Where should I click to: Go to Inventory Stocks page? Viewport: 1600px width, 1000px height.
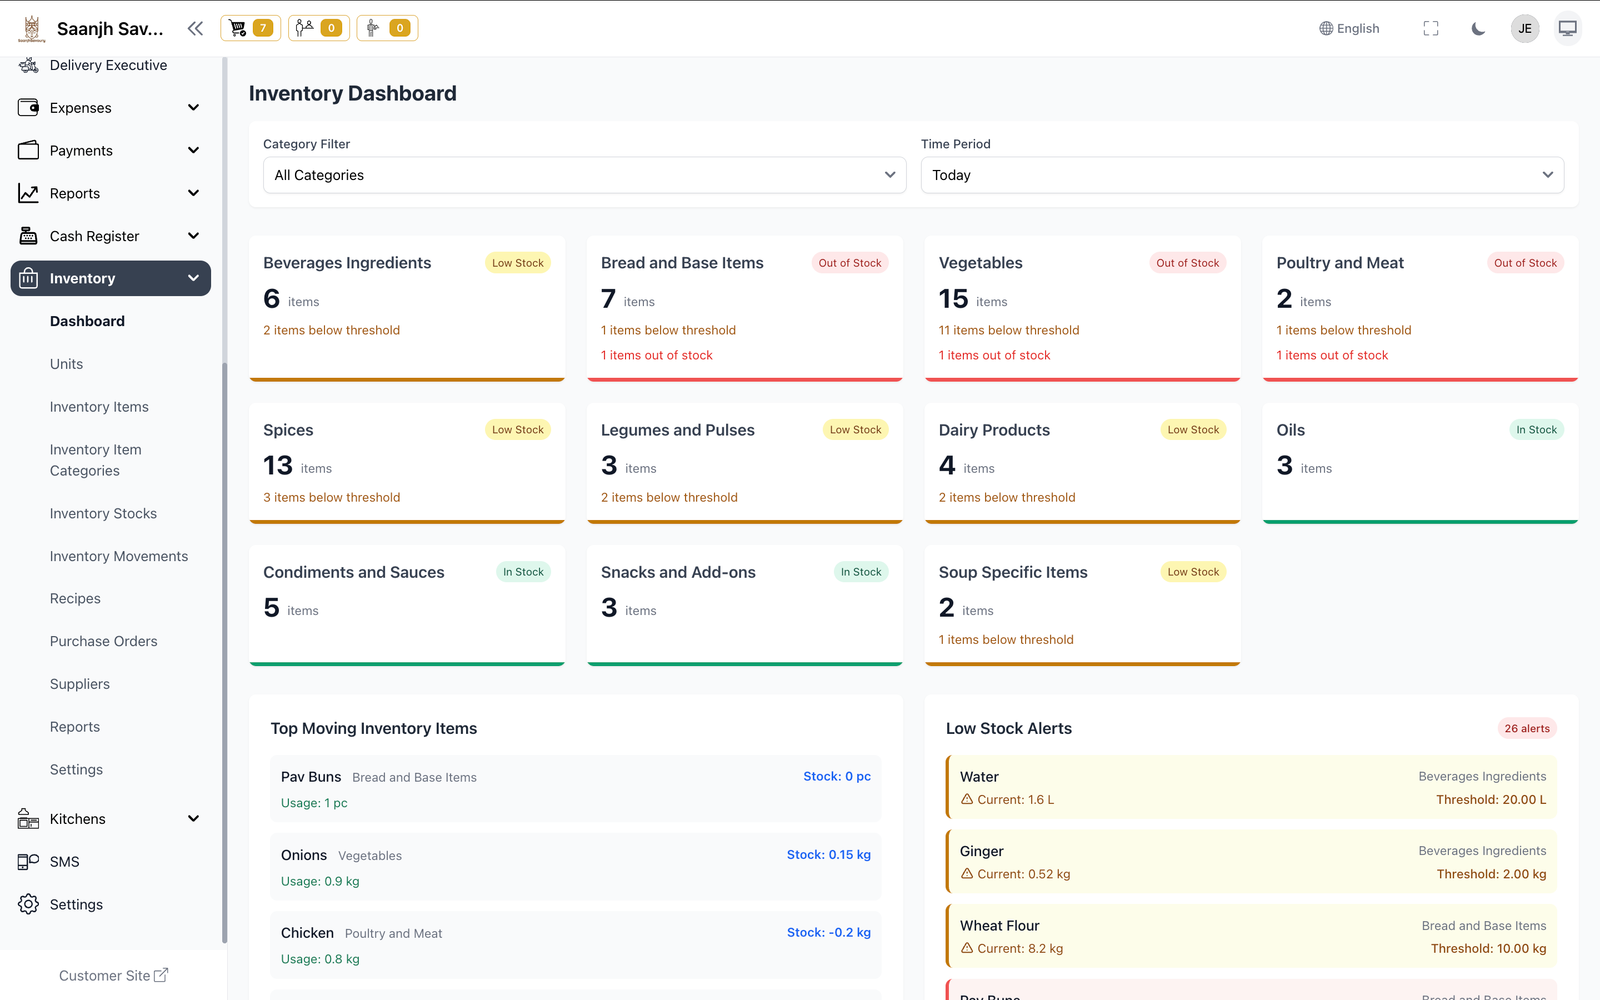tap(103, 513)
